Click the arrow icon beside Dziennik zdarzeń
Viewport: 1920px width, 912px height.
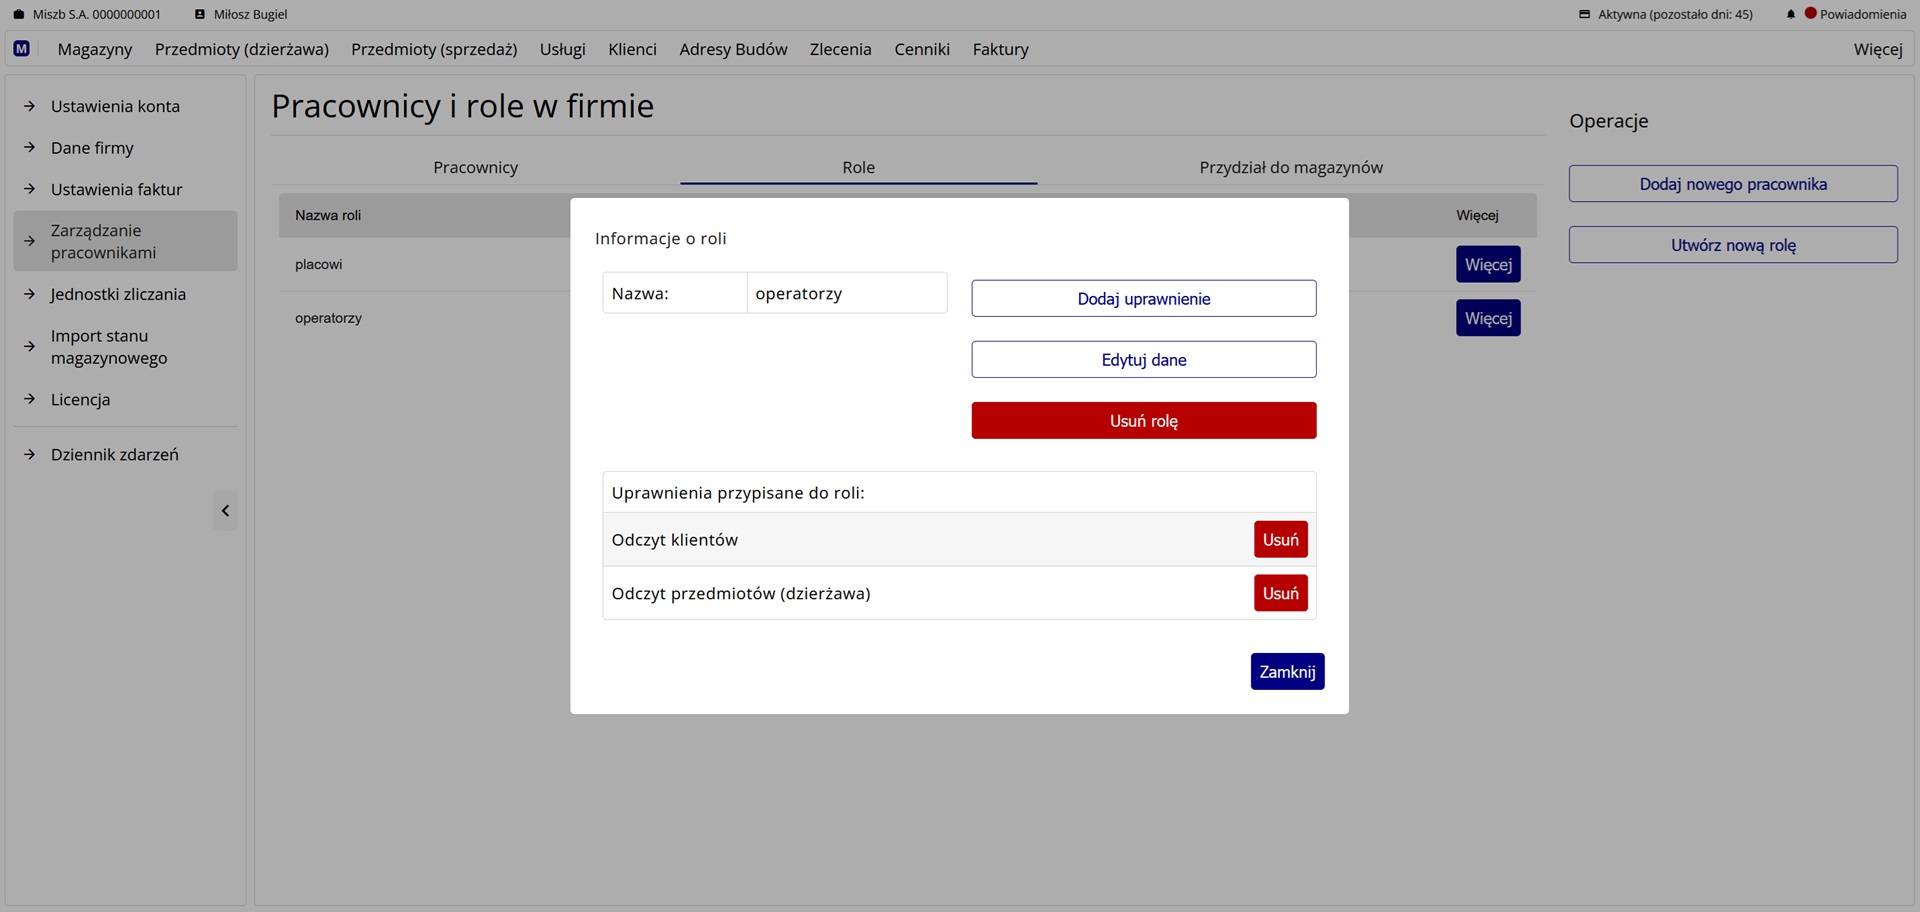(30, 455)
